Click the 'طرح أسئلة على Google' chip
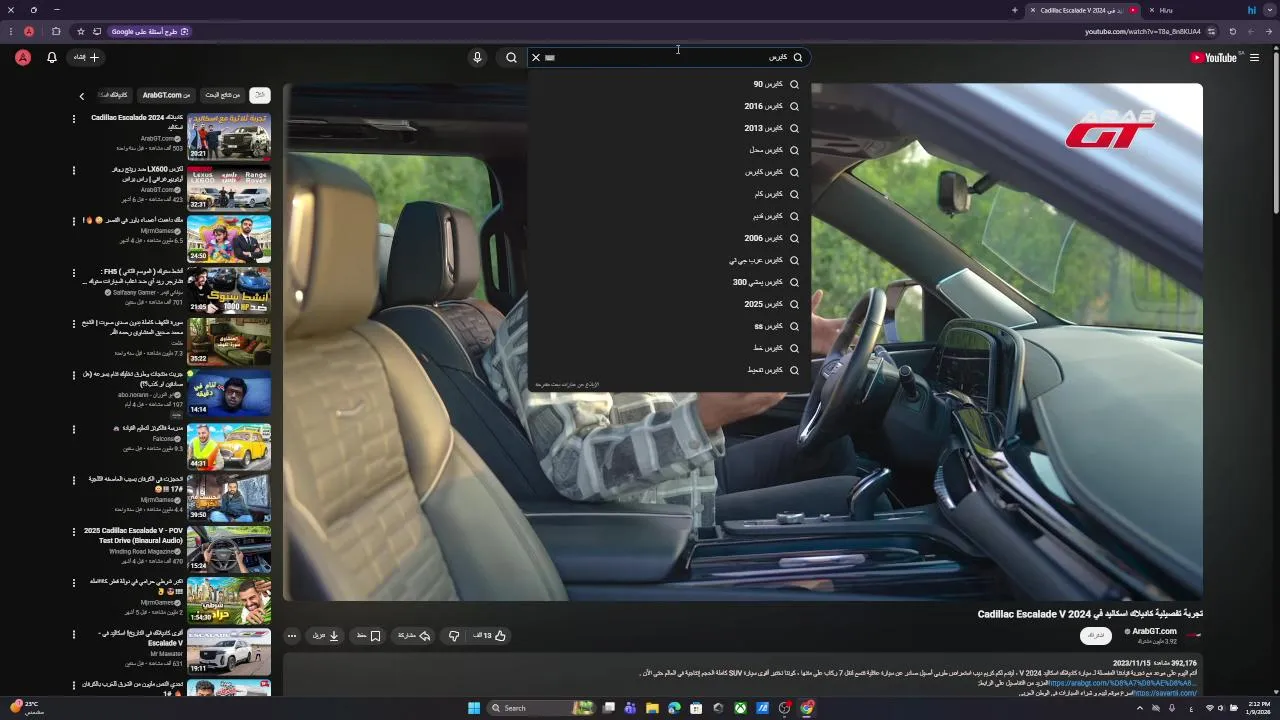This screenshot has width=1280, height=720. [149, 31]
